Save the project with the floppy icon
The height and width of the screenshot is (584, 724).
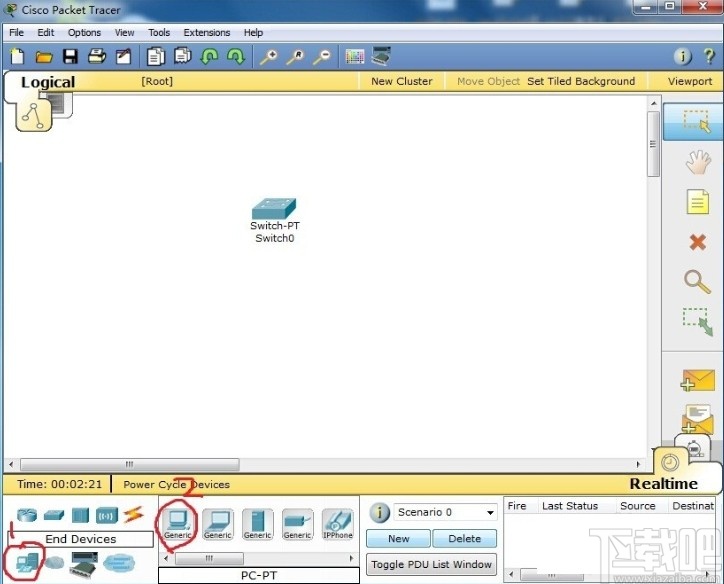tap(70, 56)
